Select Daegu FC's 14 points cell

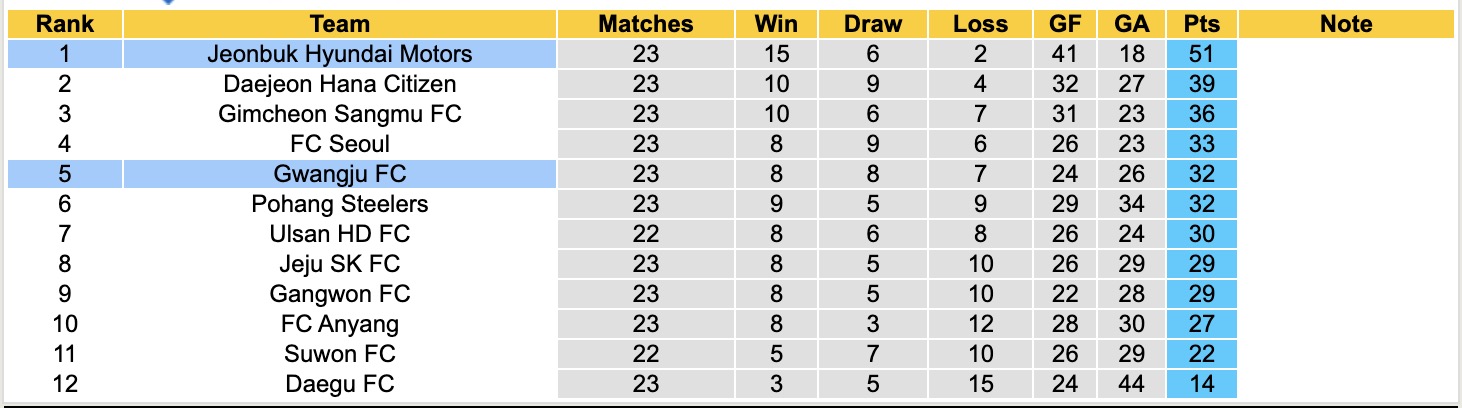1201,384
